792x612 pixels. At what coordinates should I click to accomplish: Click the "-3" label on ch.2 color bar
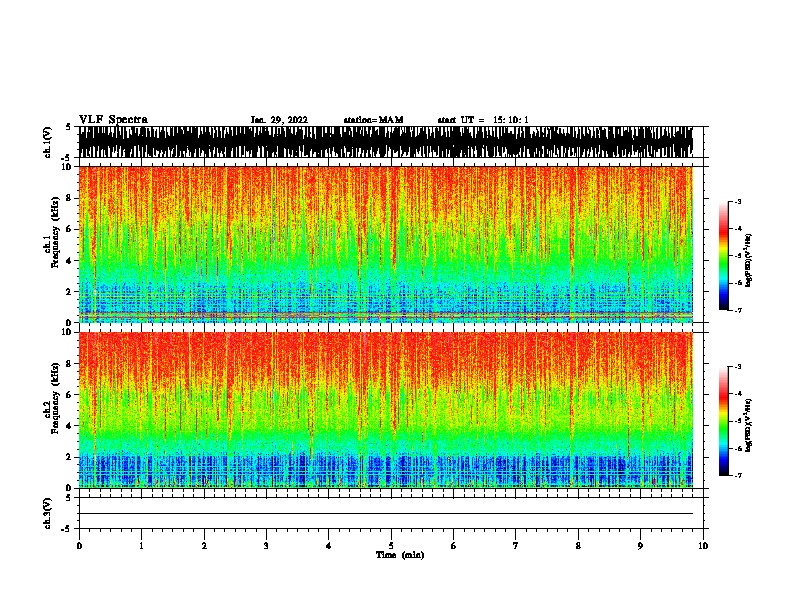737,367
